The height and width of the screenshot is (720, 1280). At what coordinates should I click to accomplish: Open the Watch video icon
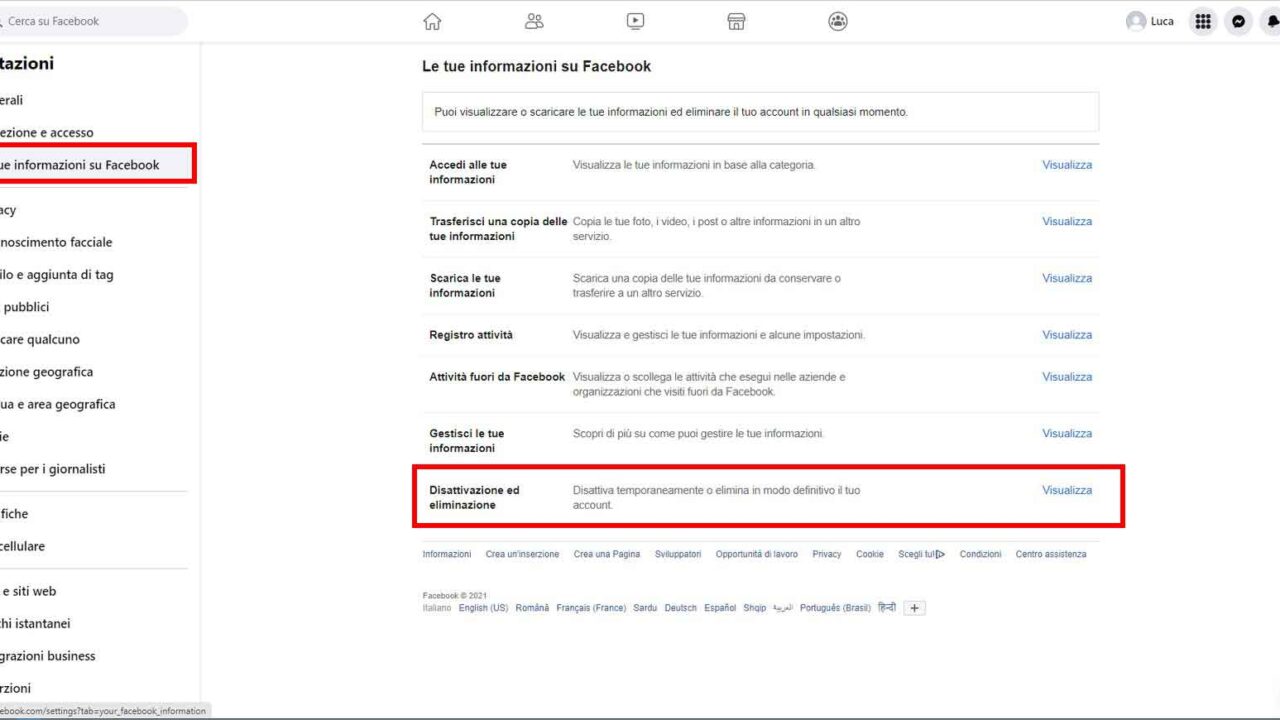635,21
